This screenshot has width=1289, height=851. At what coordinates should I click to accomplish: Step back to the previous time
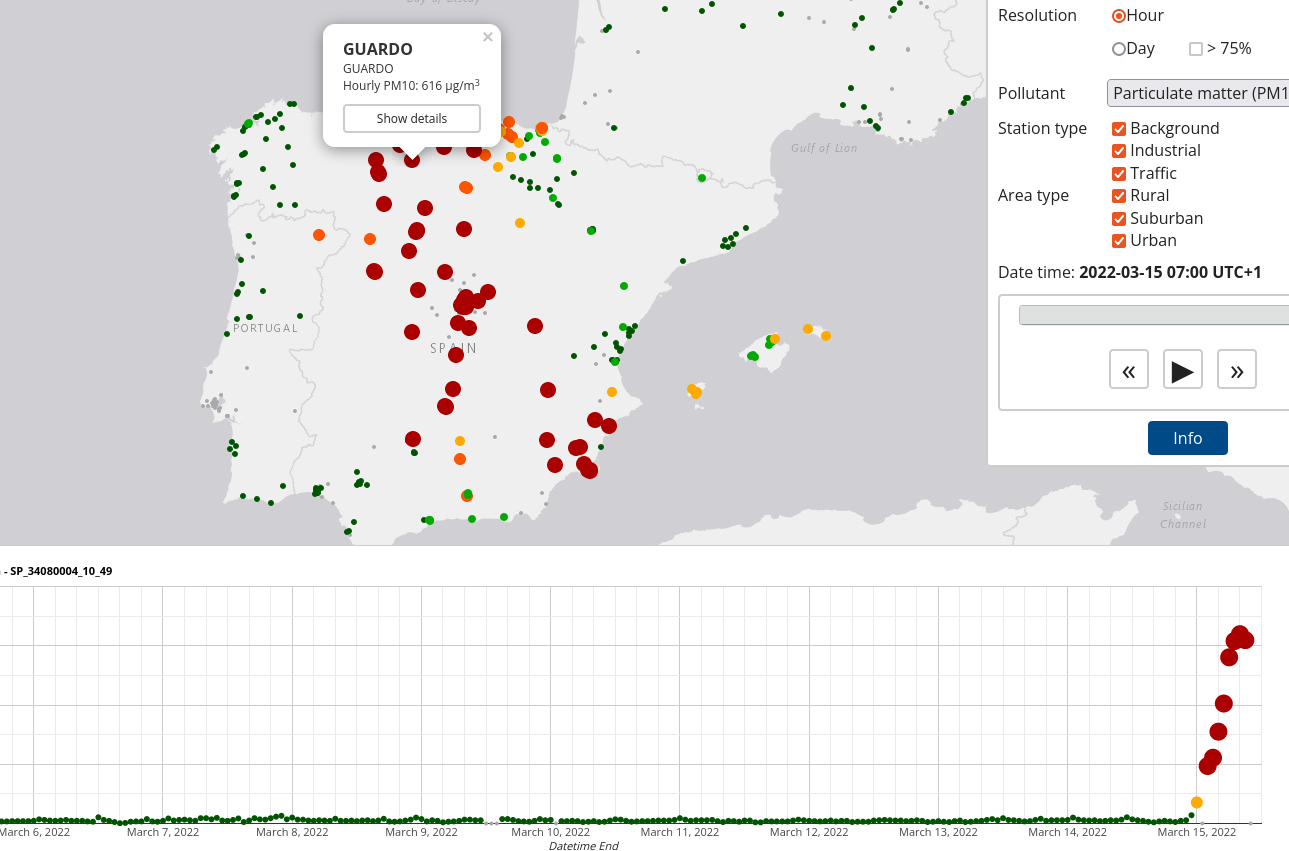(x=1129, y=369)
